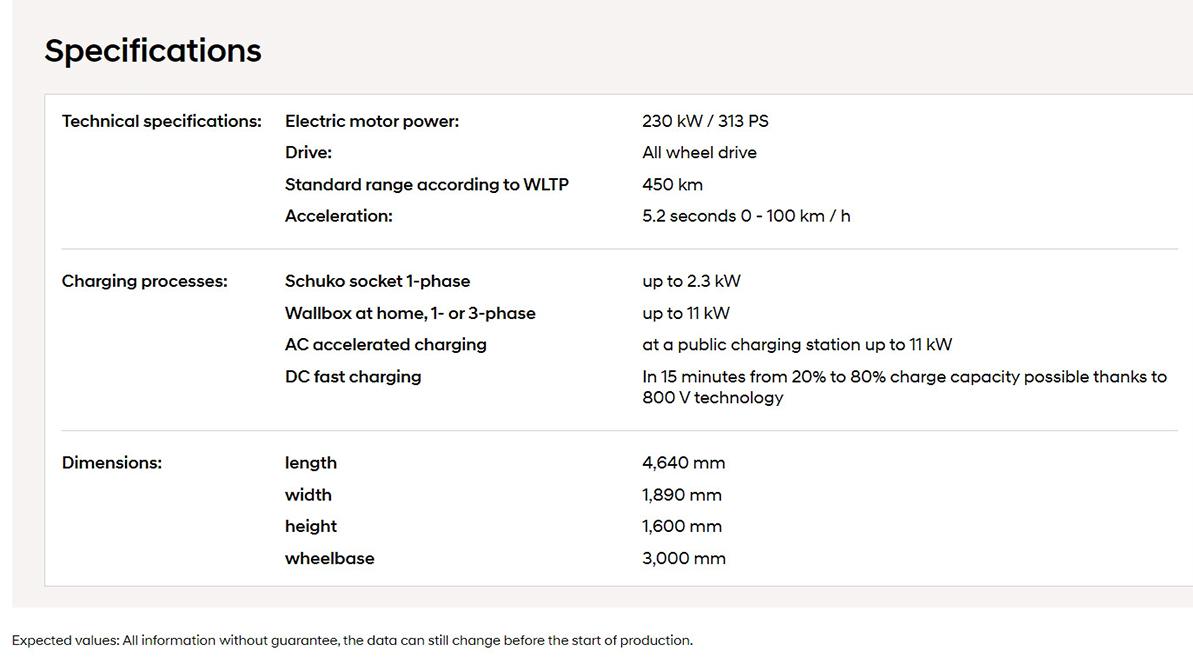This screenshot has width=1193, height=671.
Task: Click the public charging station text
Action: click(x=797, y=345)
